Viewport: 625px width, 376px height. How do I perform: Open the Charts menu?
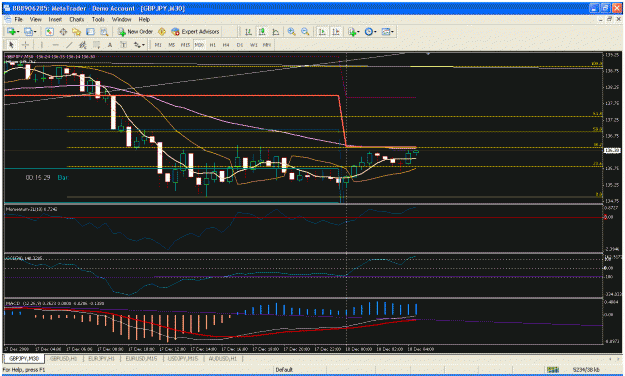pyautogui.click(x=77, y=19)
